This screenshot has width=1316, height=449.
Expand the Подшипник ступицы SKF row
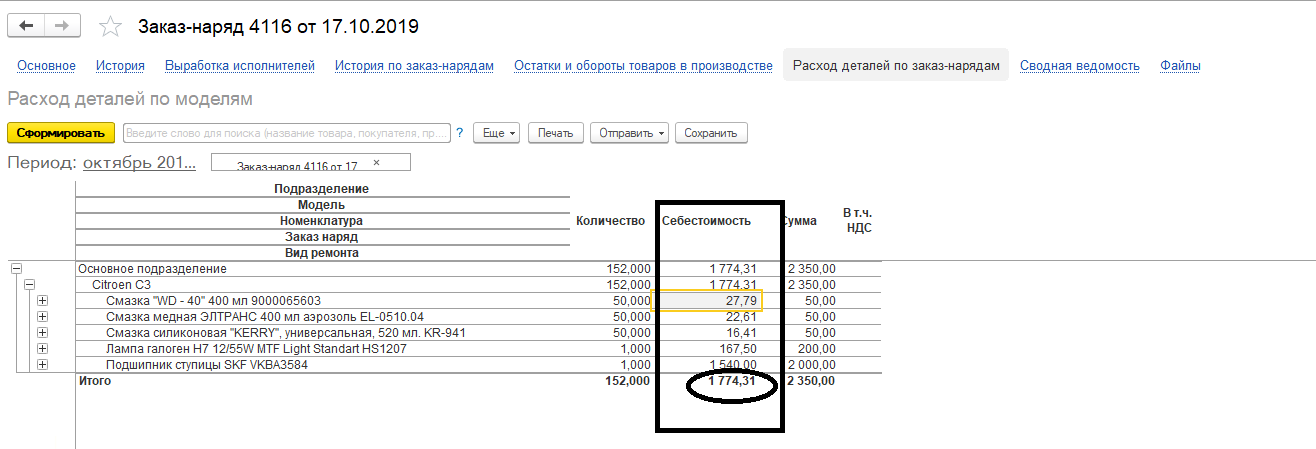pos(42,365)
